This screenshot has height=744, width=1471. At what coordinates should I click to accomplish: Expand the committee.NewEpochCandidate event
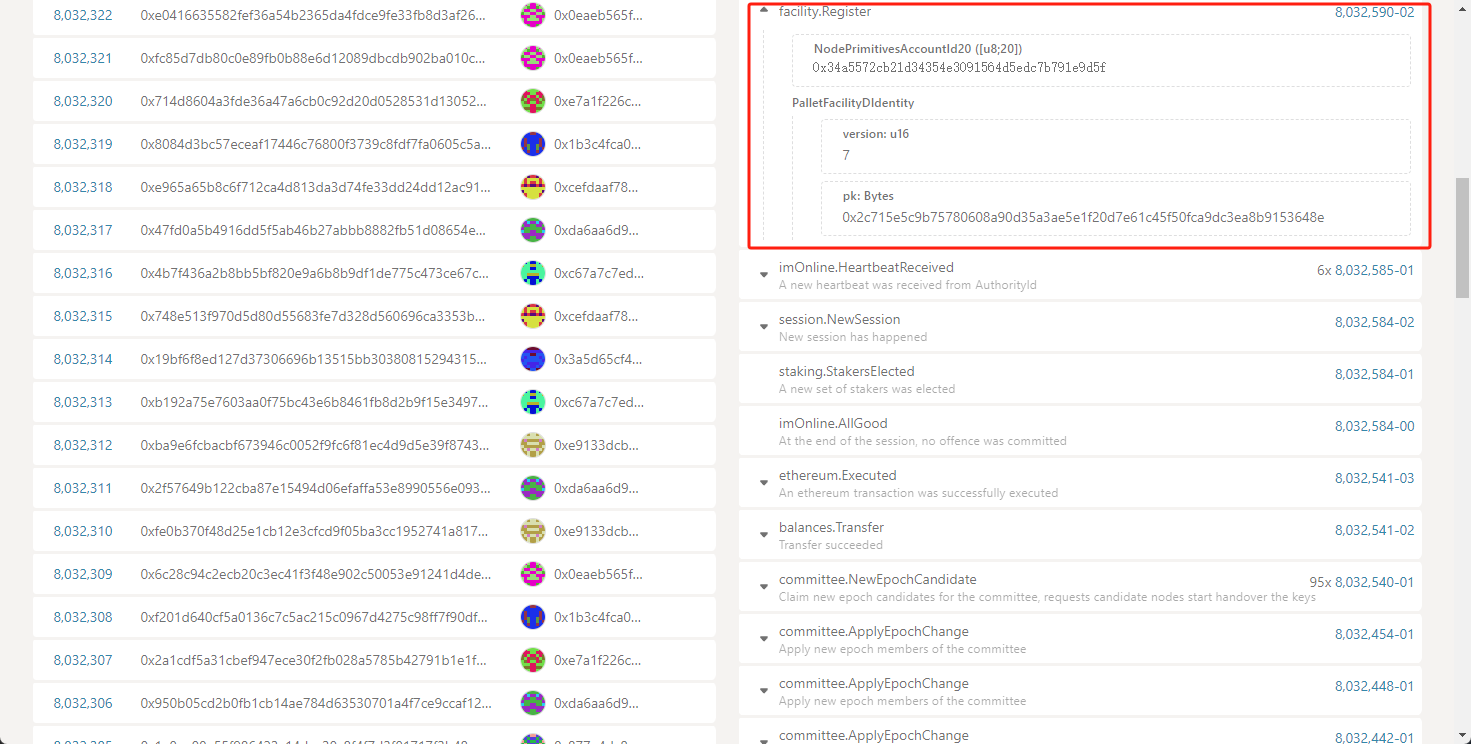[764, 587]
